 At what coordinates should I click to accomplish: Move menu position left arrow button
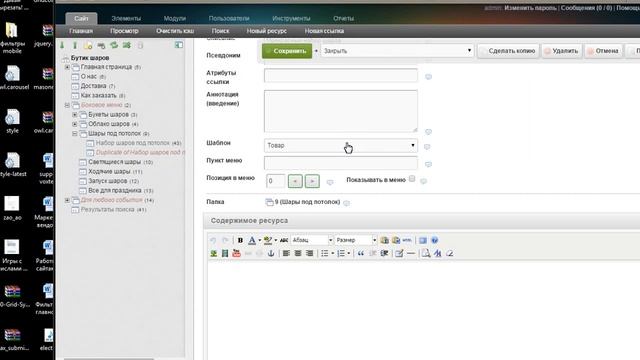(295, 181)
